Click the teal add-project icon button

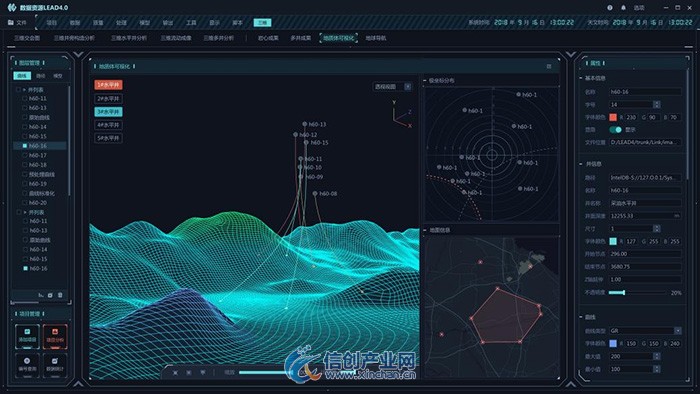coord(27,336)
